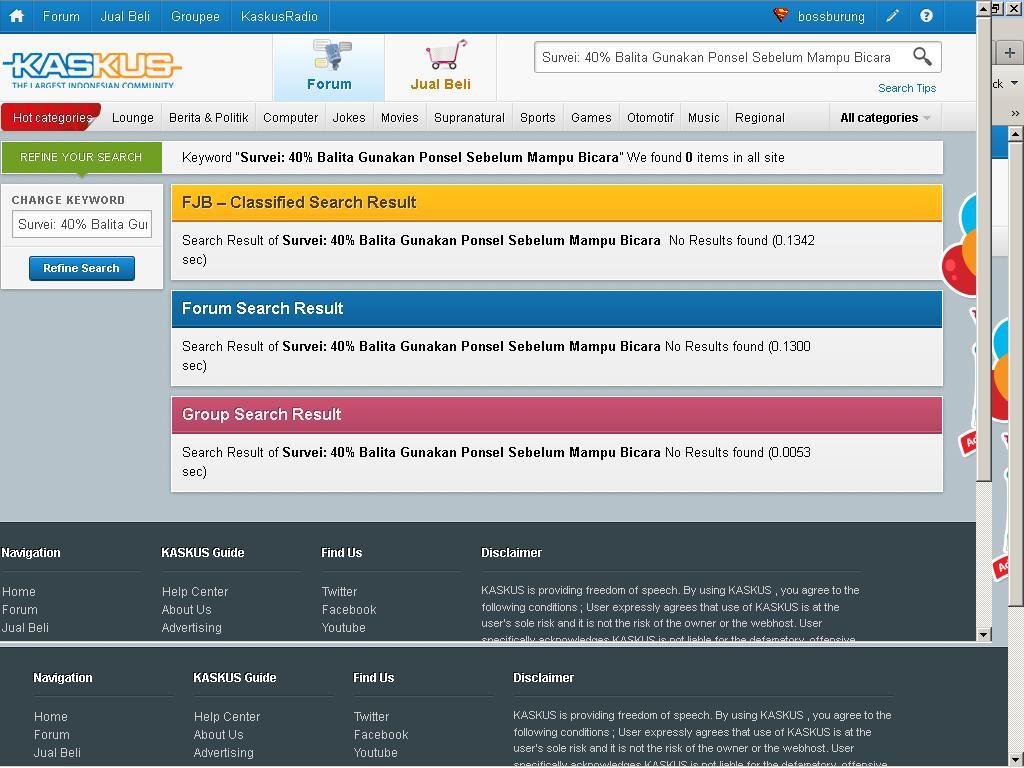Open Groupee in the top bar

click(x=195, y=16)
